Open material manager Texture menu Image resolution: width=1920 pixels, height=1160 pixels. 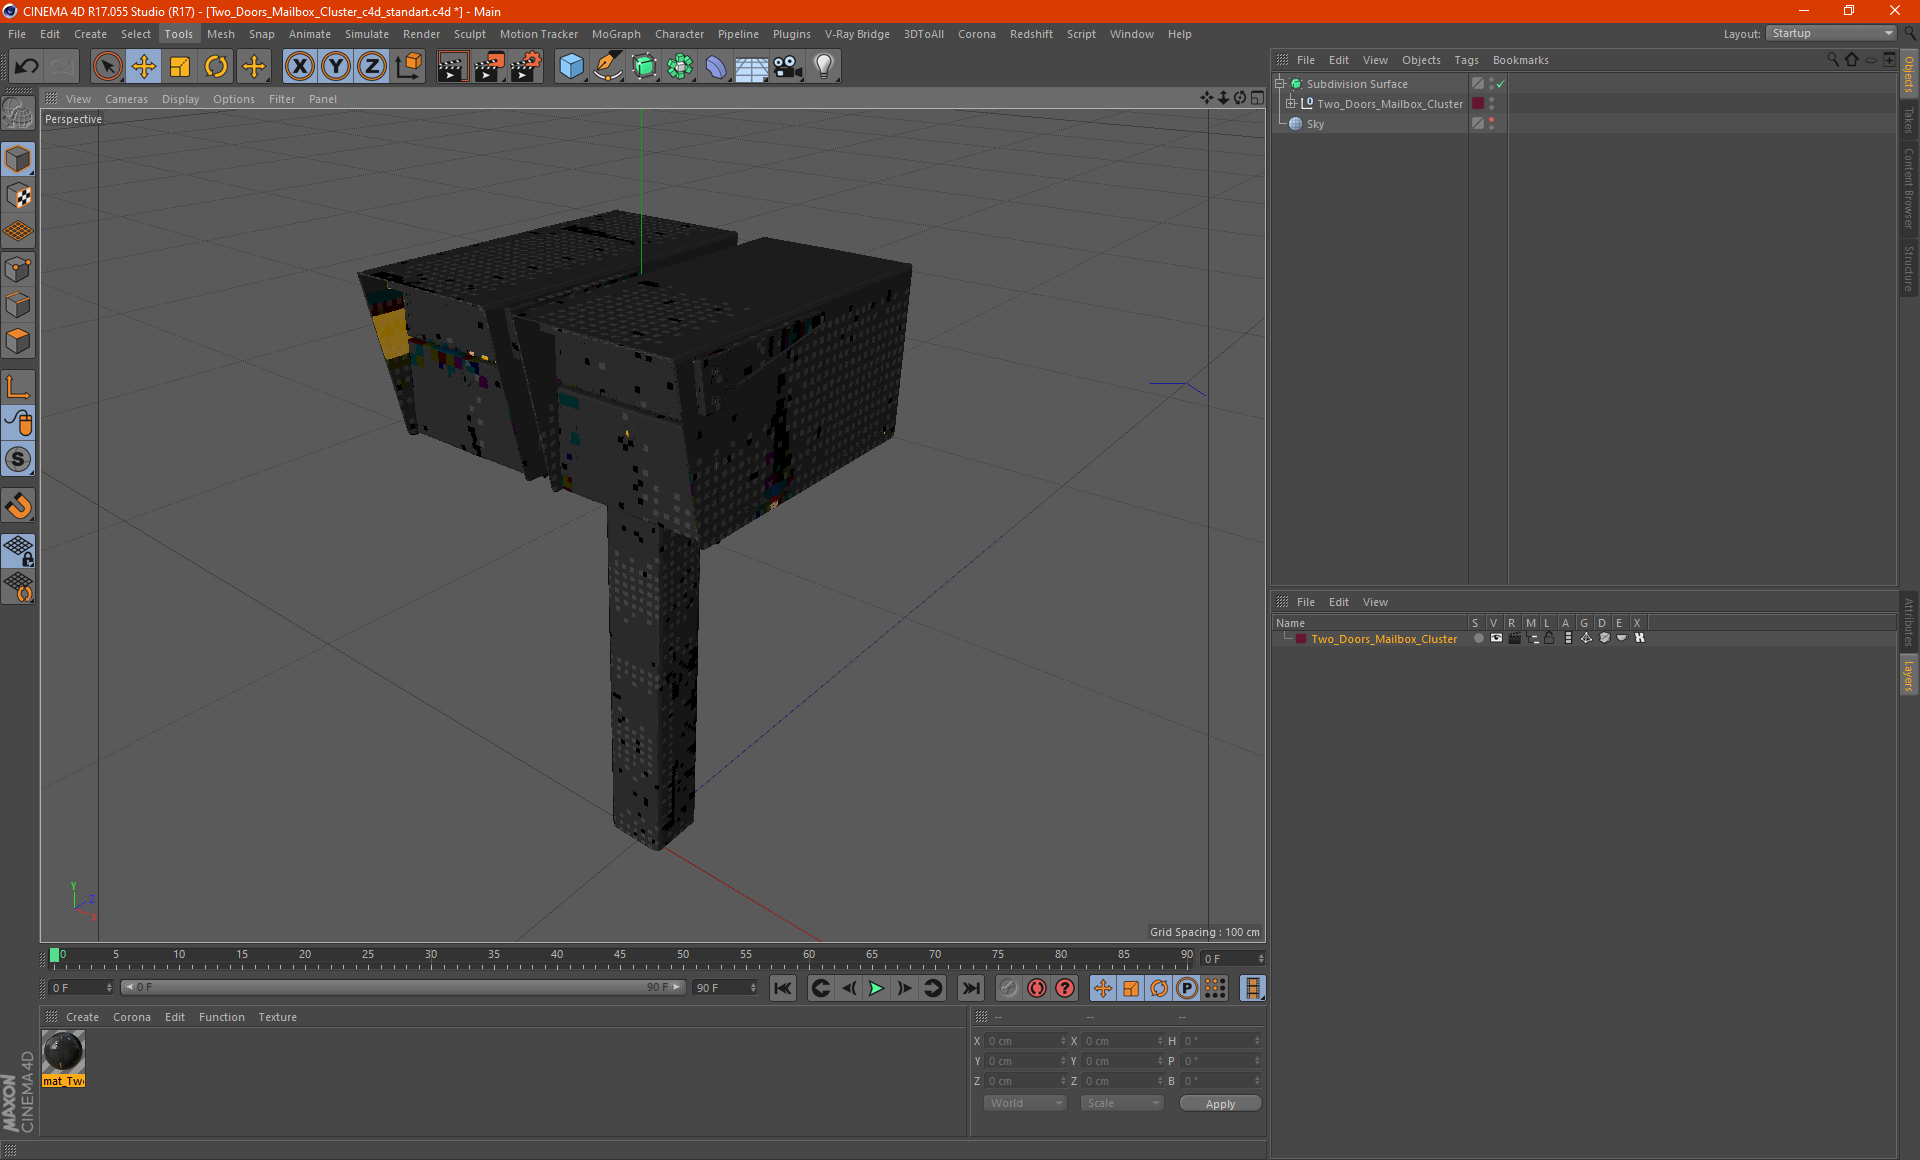point(277,1017)
